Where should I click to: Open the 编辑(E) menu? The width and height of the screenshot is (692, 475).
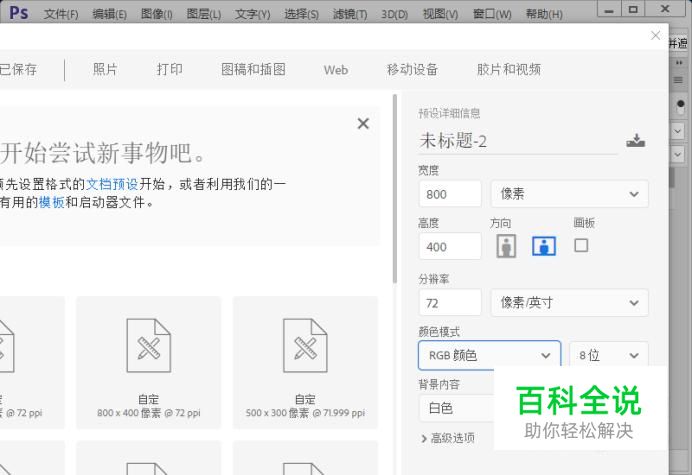point(109,14)
